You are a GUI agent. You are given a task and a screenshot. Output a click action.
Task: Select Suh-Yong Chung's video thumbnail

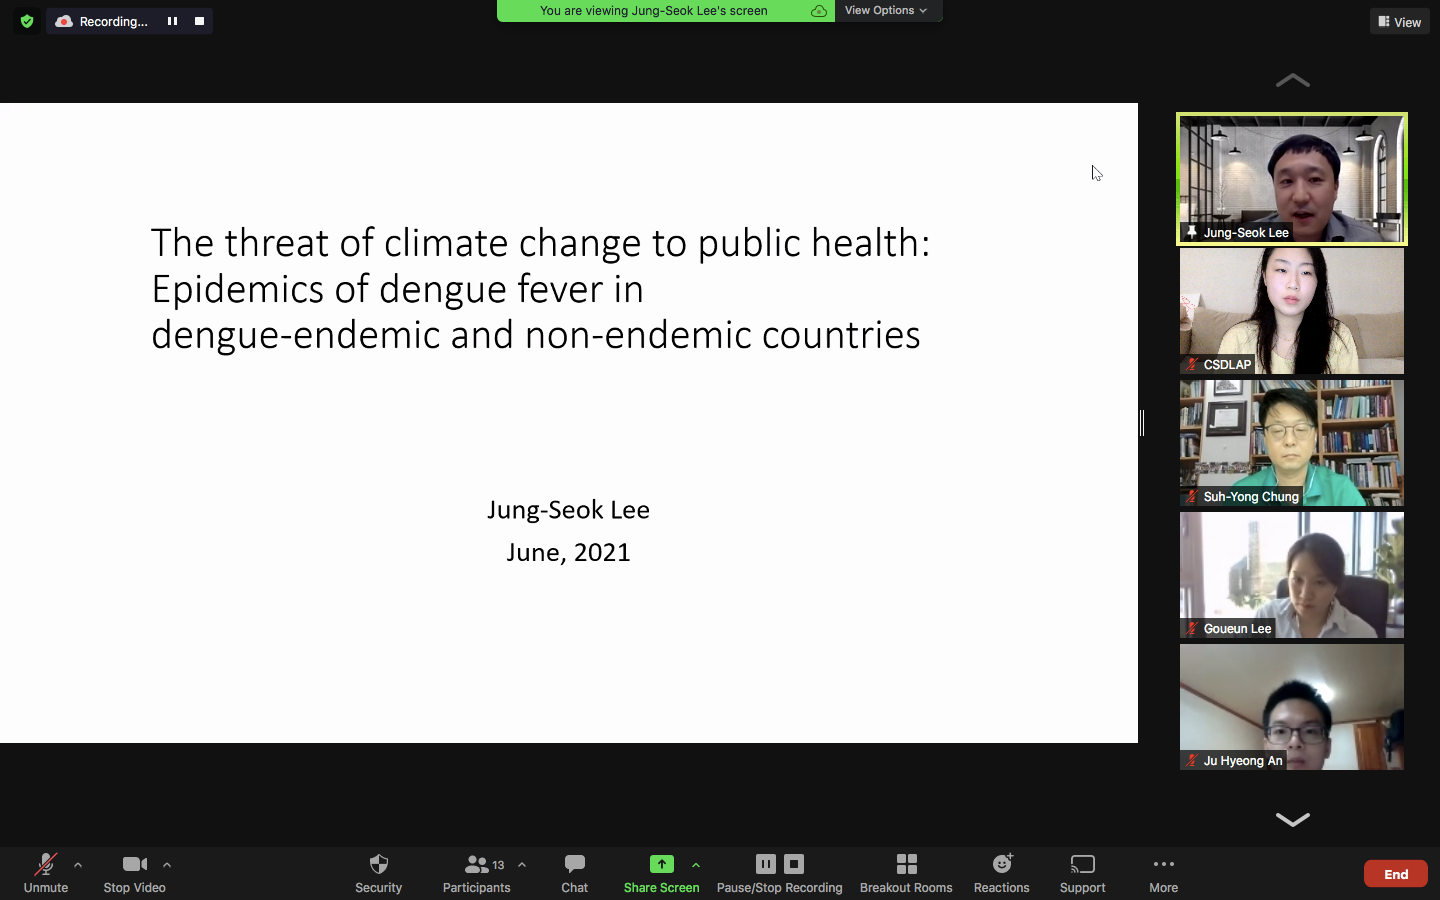1292,443
